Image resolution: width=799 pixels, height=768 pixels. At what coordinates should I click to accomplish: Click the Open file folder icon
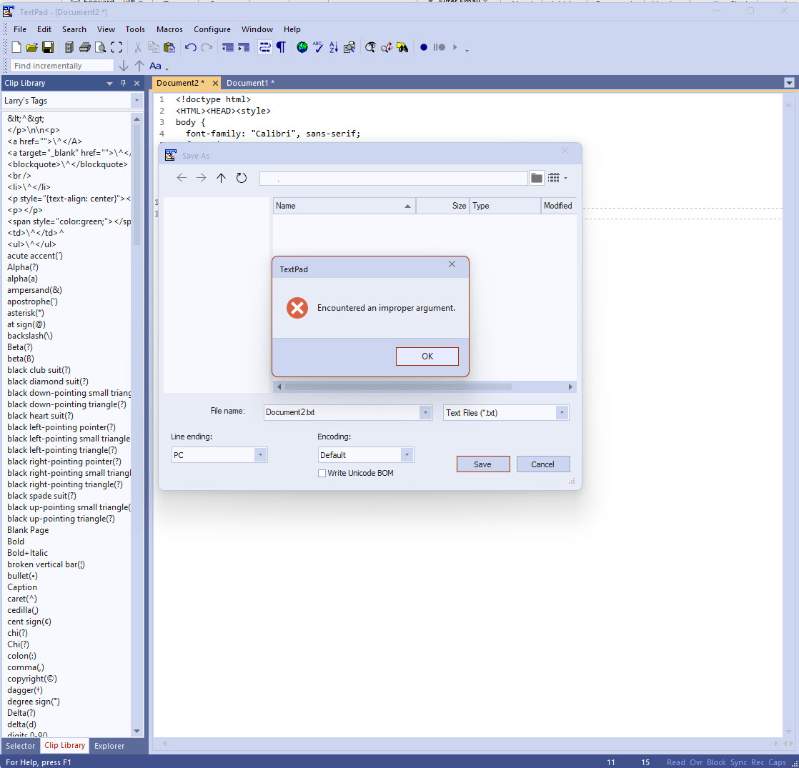pyautogui.click(x=32, y=47)
